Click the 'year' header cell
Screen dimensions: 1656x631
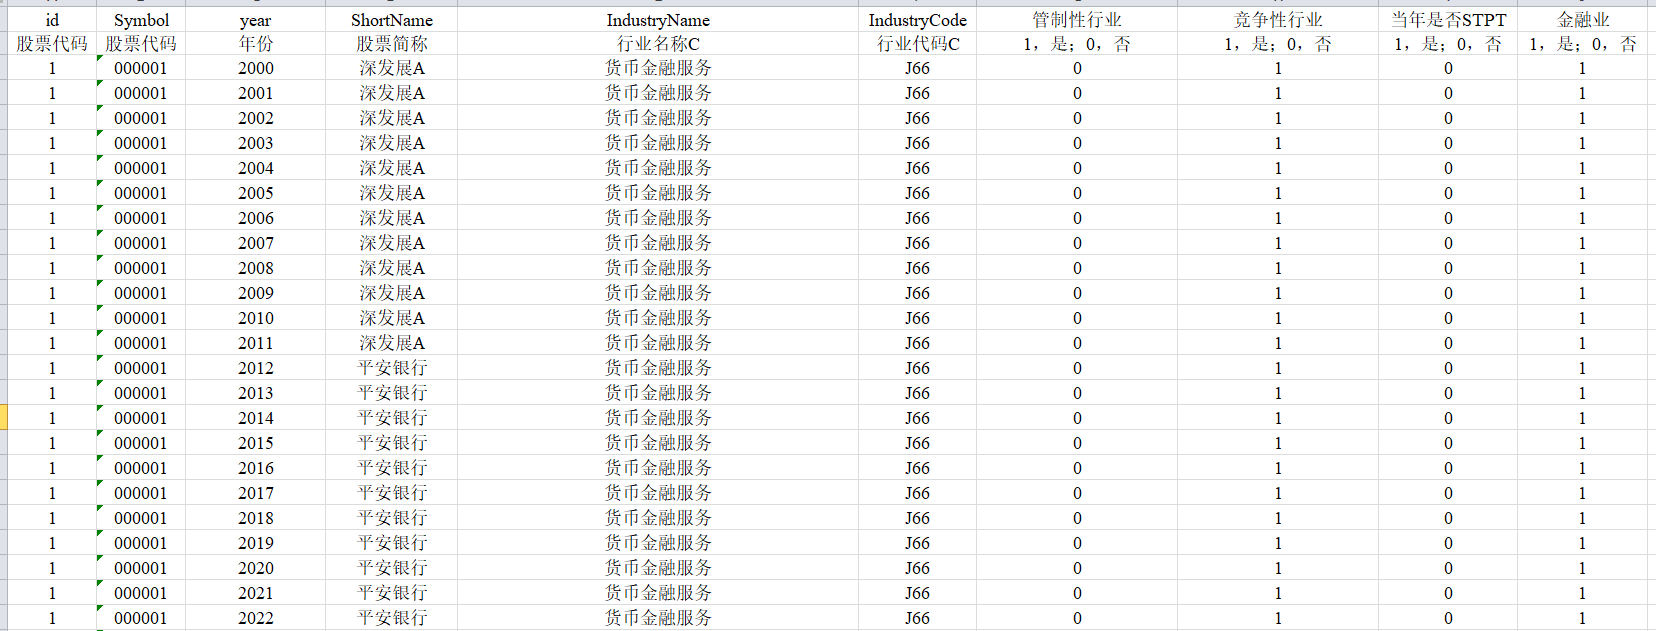tap(255, 19)
